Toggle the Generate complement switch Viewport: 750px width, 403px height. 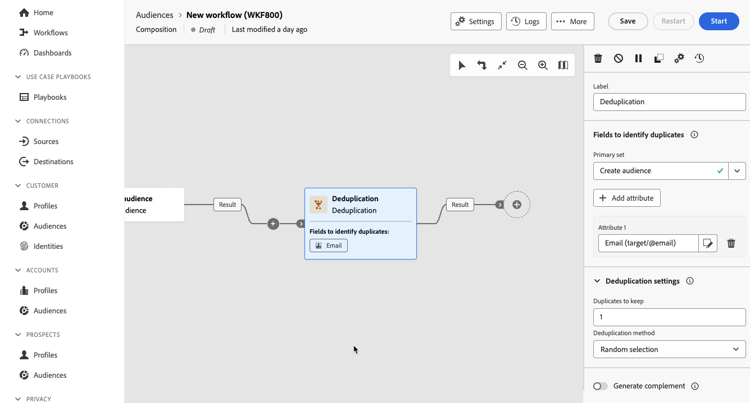coord(600,386)
